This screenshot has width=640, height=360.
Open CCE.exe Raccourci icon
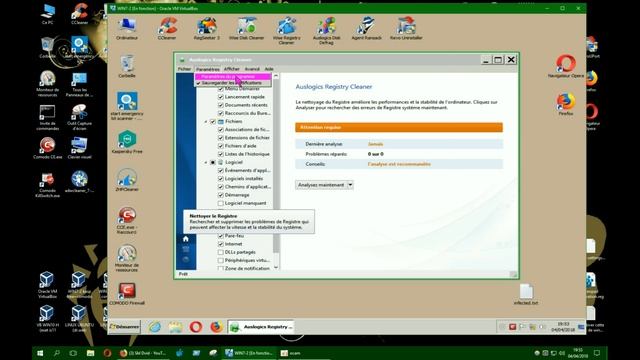[127, 220]
